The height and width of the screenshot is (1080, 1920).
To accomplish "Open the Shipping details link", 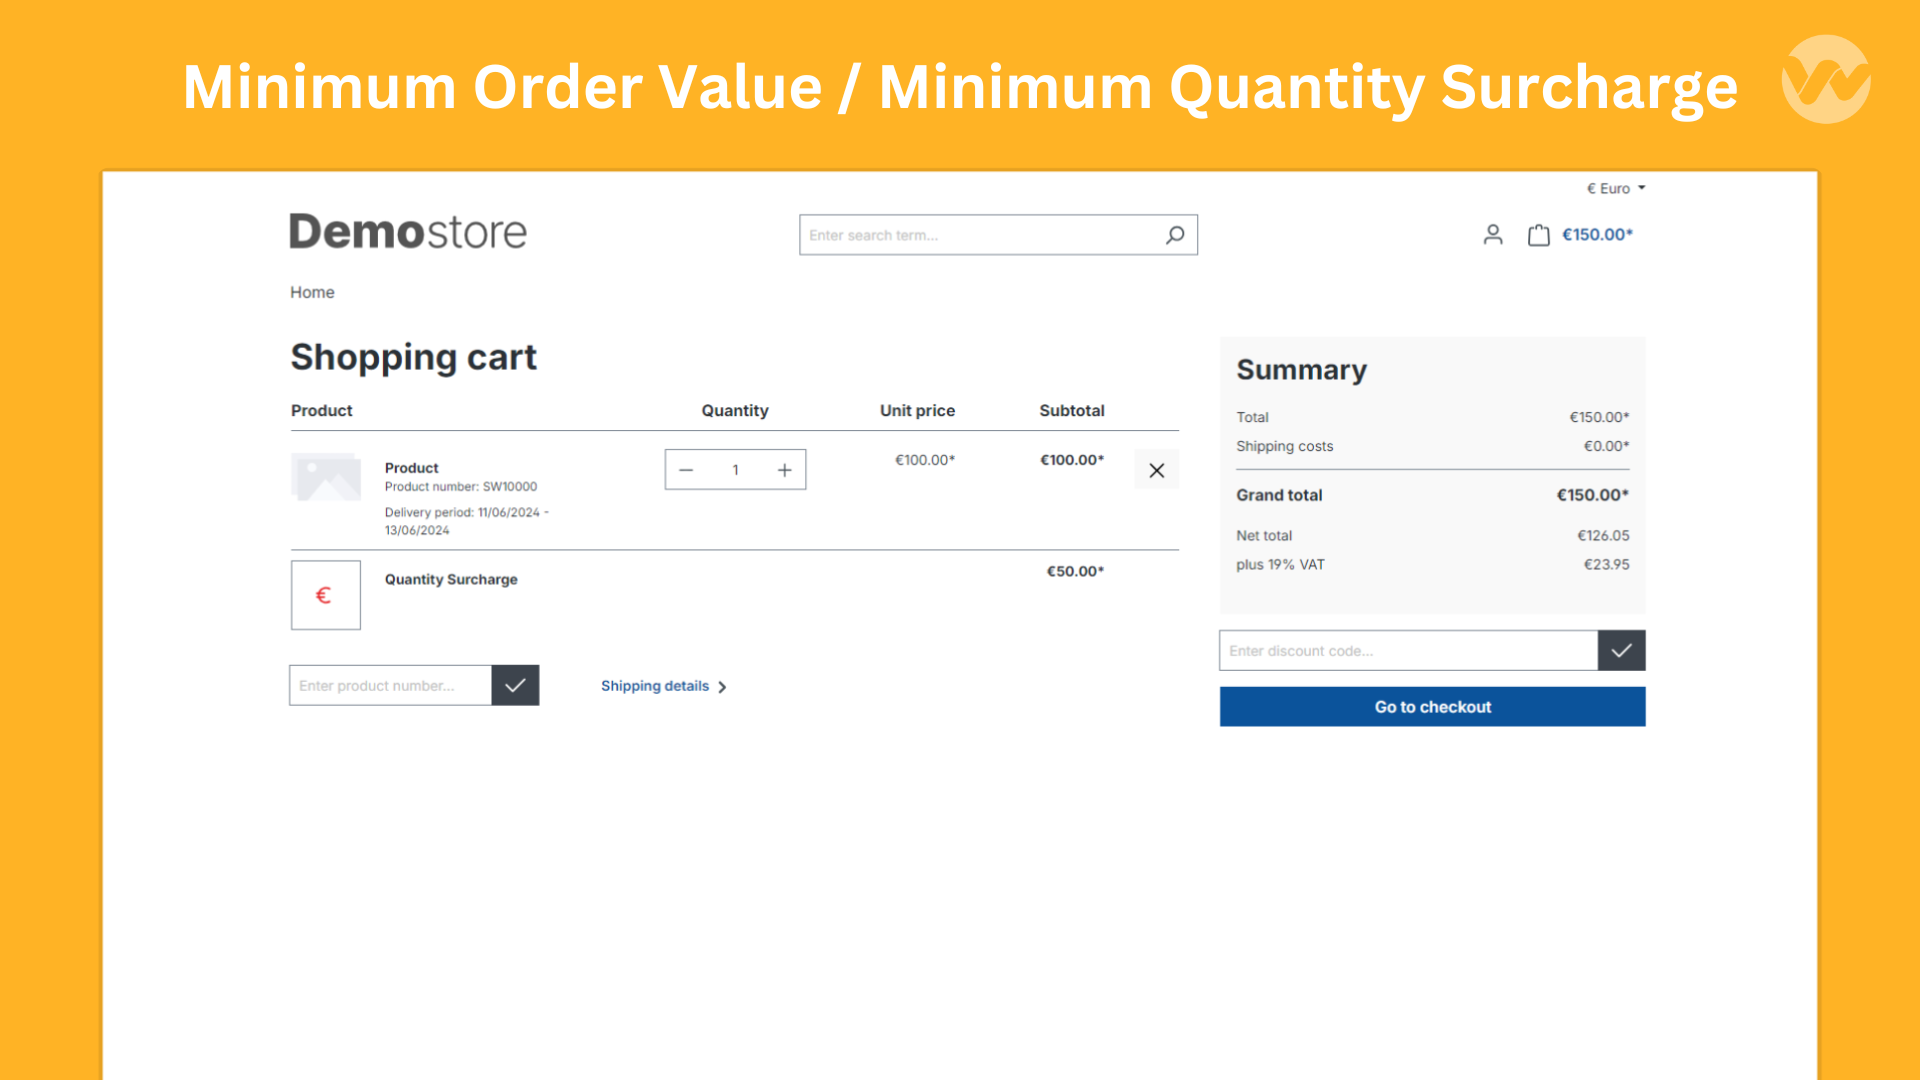I will tap(654, 686).
